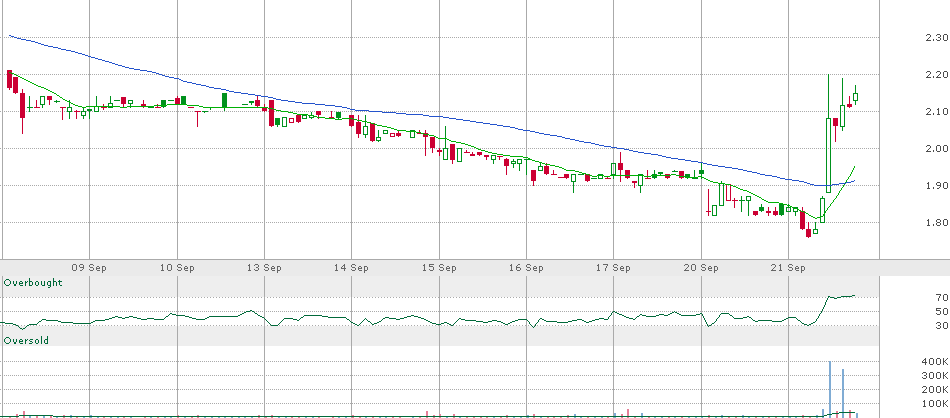Click the 300K volume axis label

[x=934, y=376]
